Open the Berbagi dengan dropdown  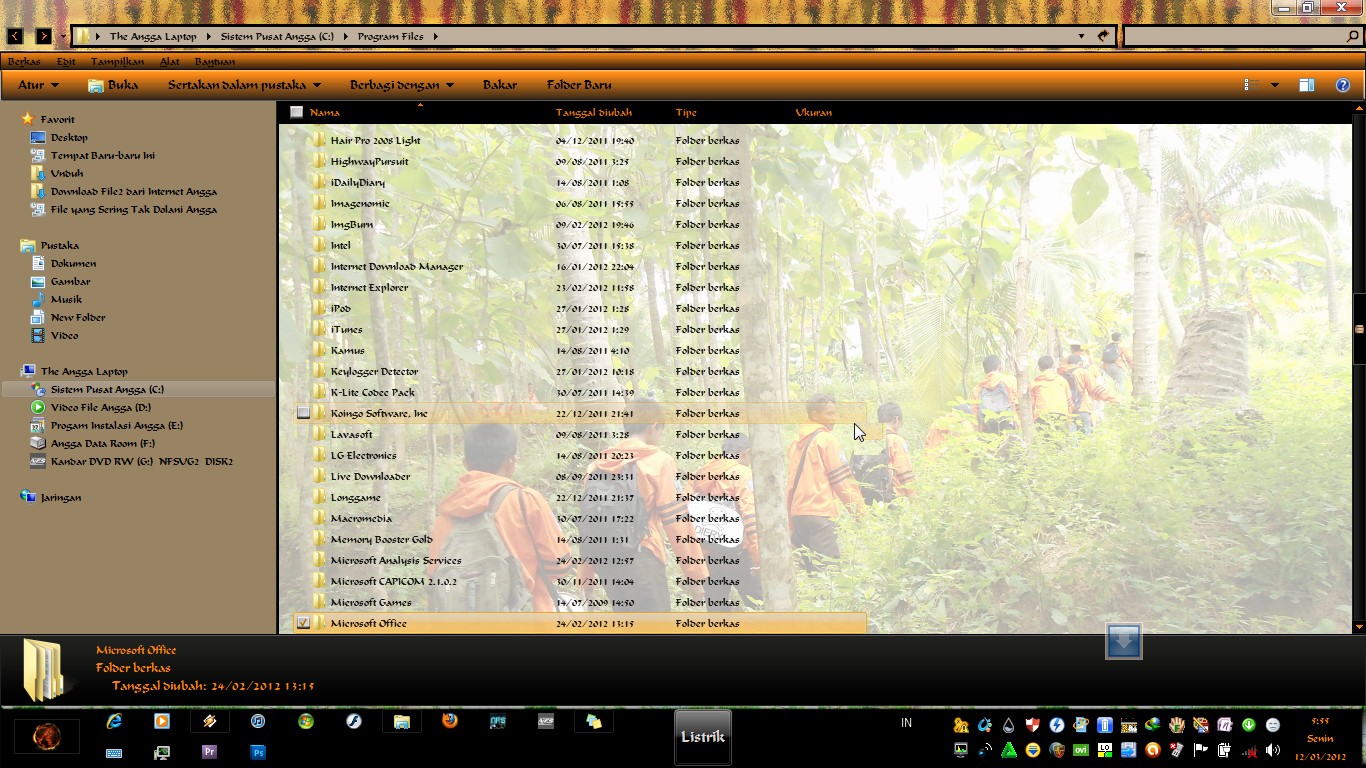(401, 85)
